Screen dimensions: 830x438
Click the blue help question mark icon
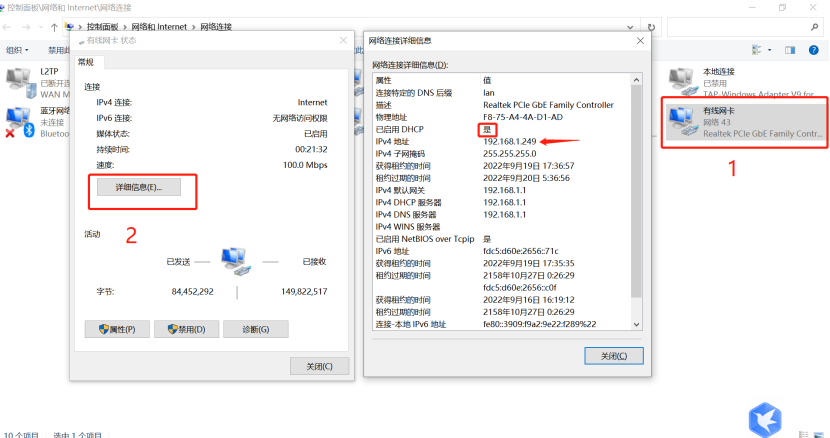pos(814,50)
